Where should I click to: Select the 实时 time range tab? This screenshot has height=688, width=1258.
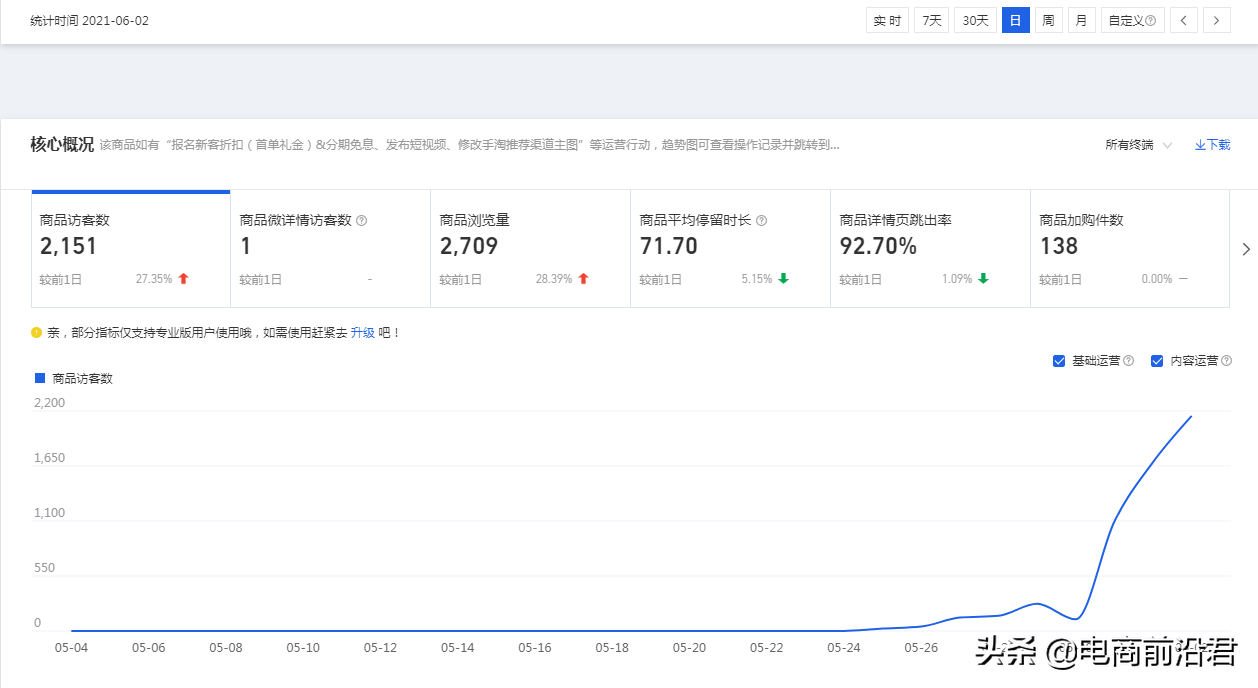click(x=887, y=20)
